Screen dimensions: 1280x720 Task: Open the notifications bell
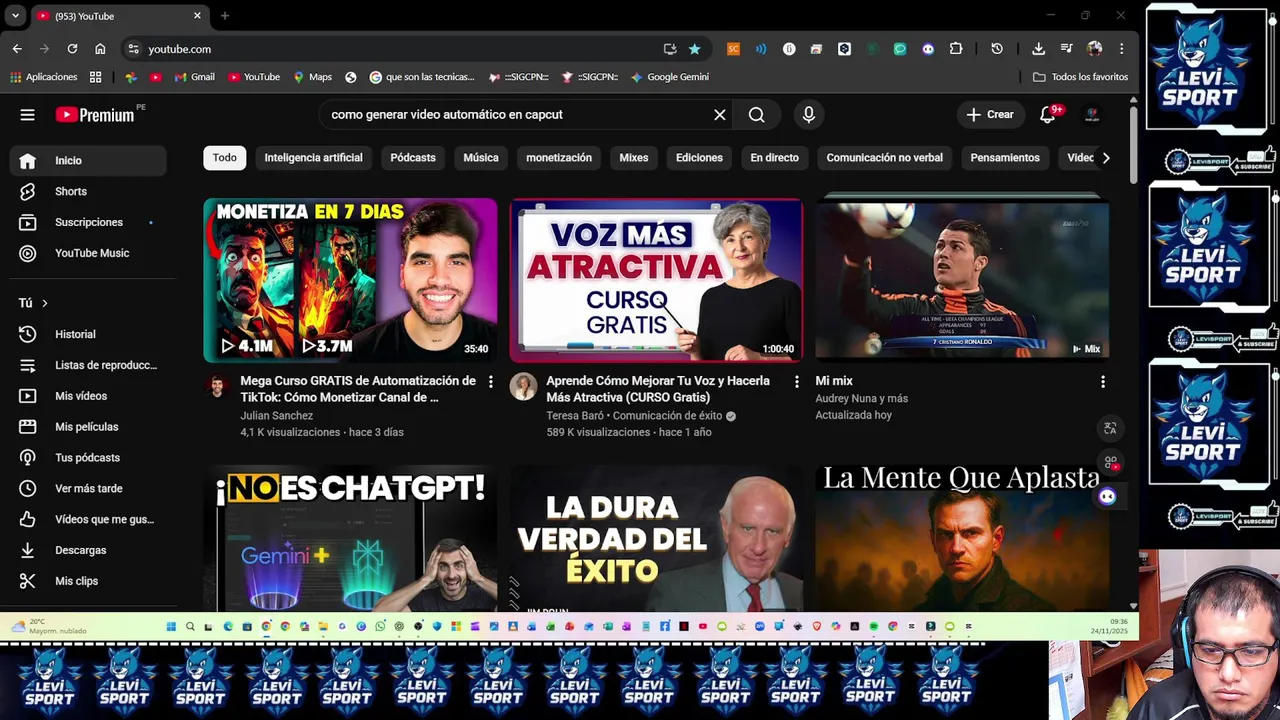1048,115
